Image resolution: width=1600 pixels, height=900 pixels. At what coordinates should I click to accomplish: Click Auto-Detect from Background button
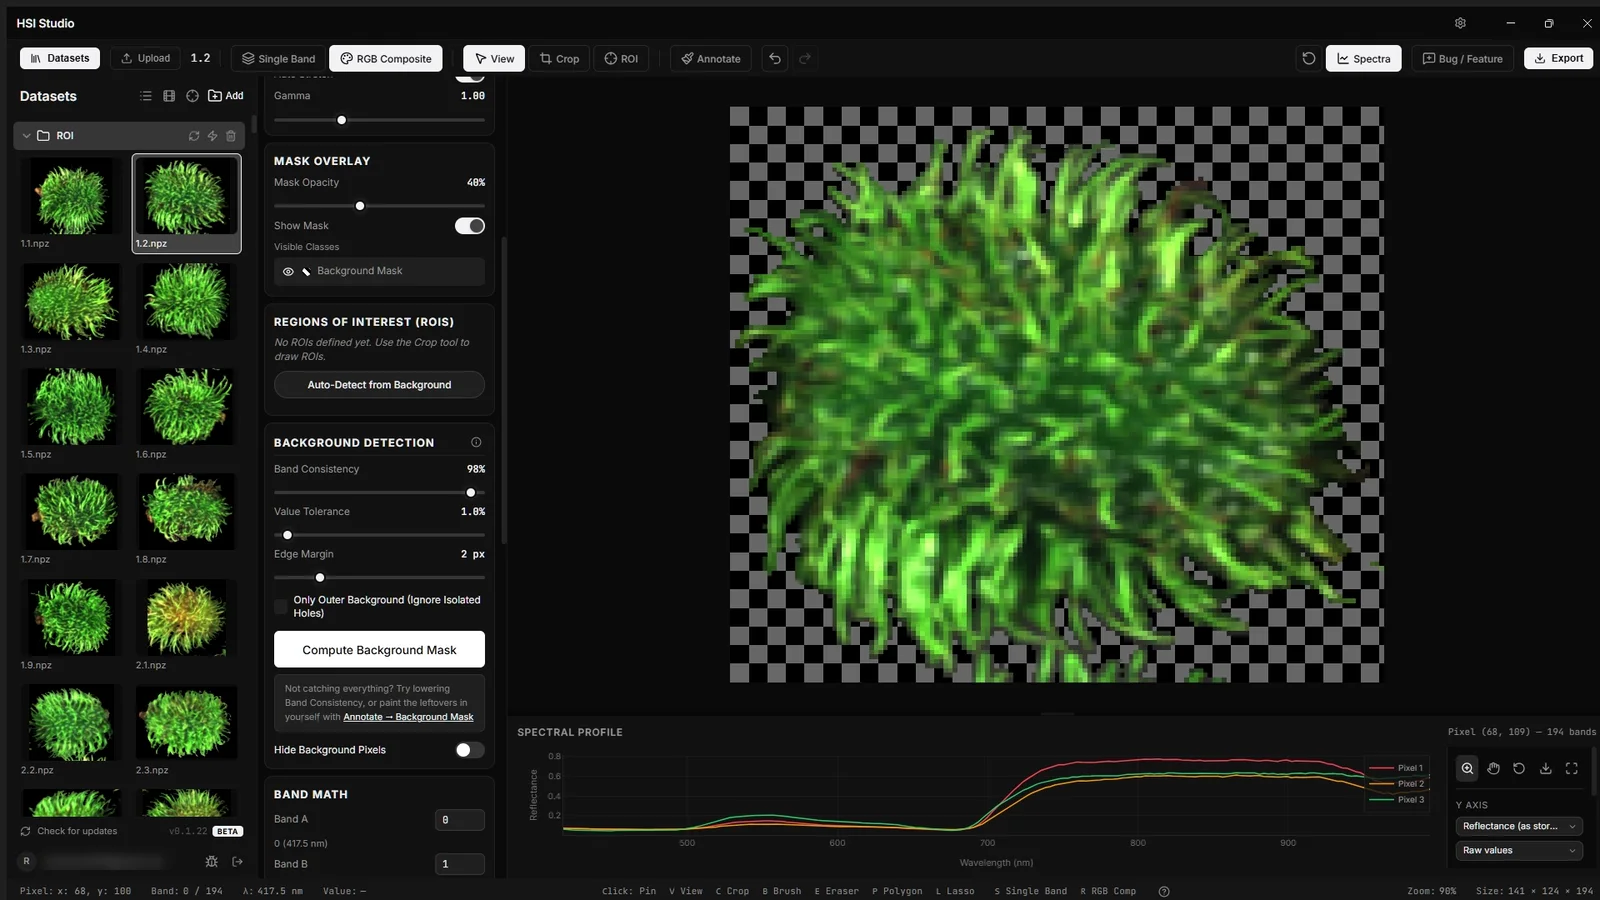pyautogui.click(x=379, y=385)
